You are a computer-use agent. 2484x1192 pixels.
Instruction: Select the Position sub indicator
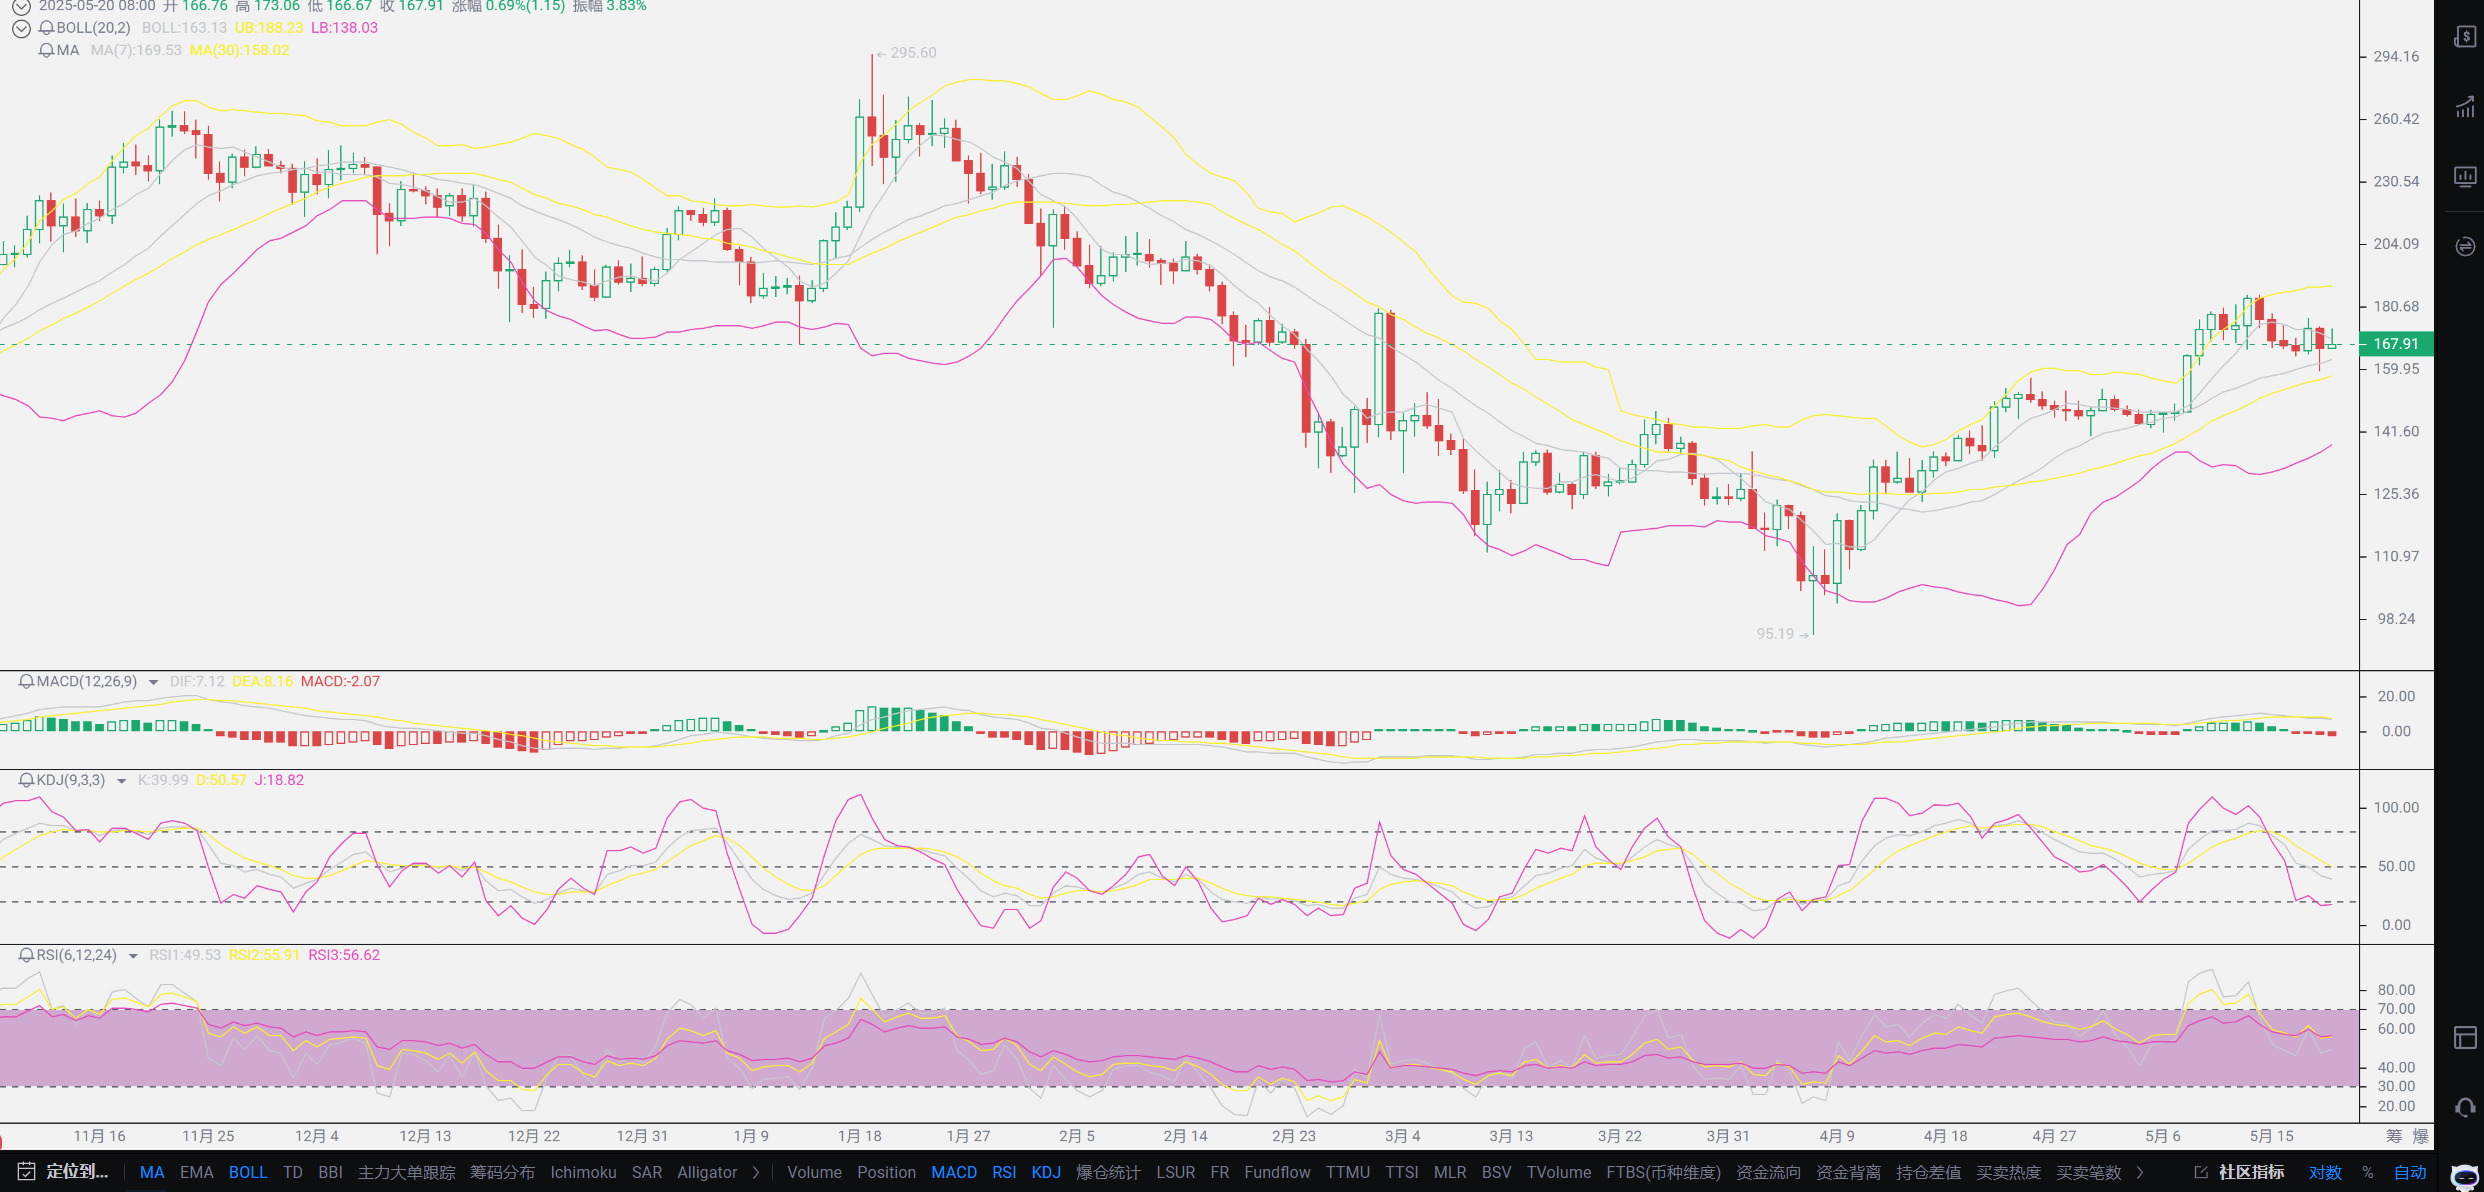coord(886,1172)
